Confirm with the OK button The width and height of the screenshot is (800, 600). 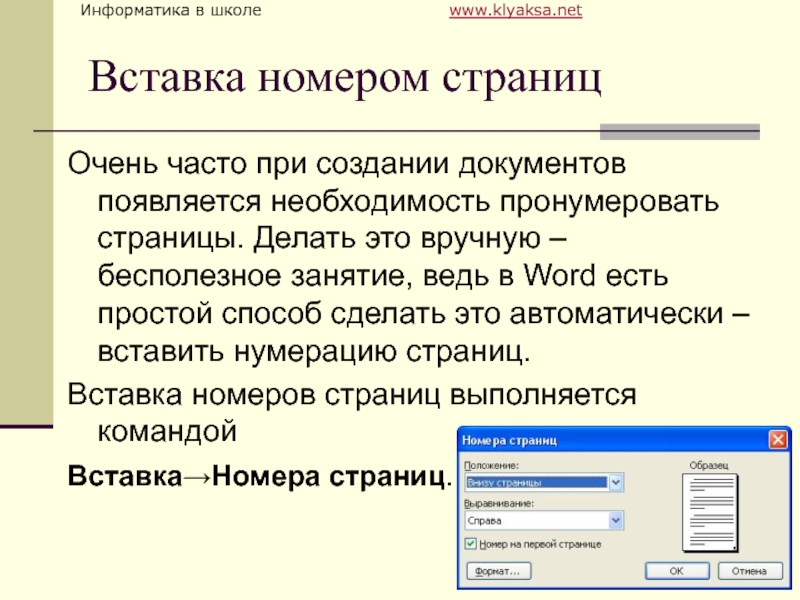tap(676, 571)
